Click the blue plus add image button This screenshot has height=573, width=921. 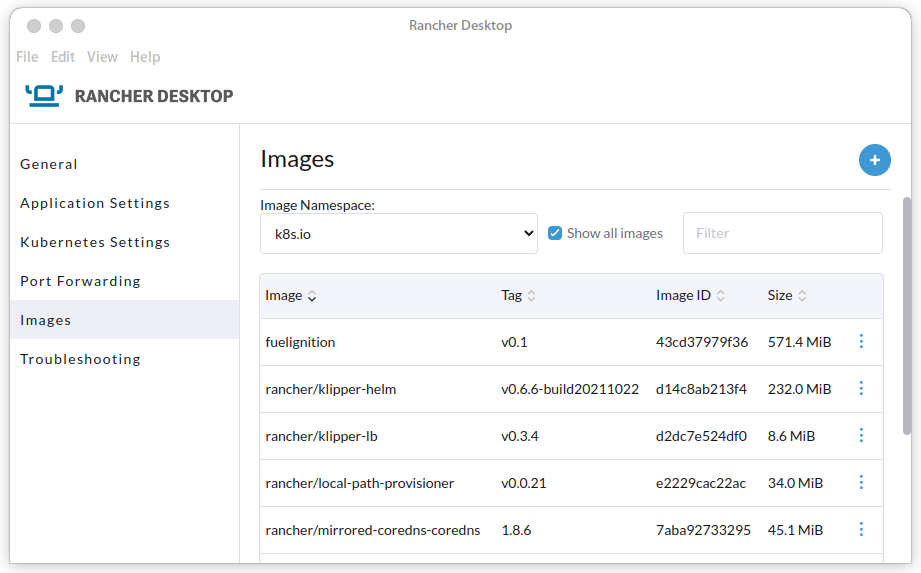pos(875,160)
